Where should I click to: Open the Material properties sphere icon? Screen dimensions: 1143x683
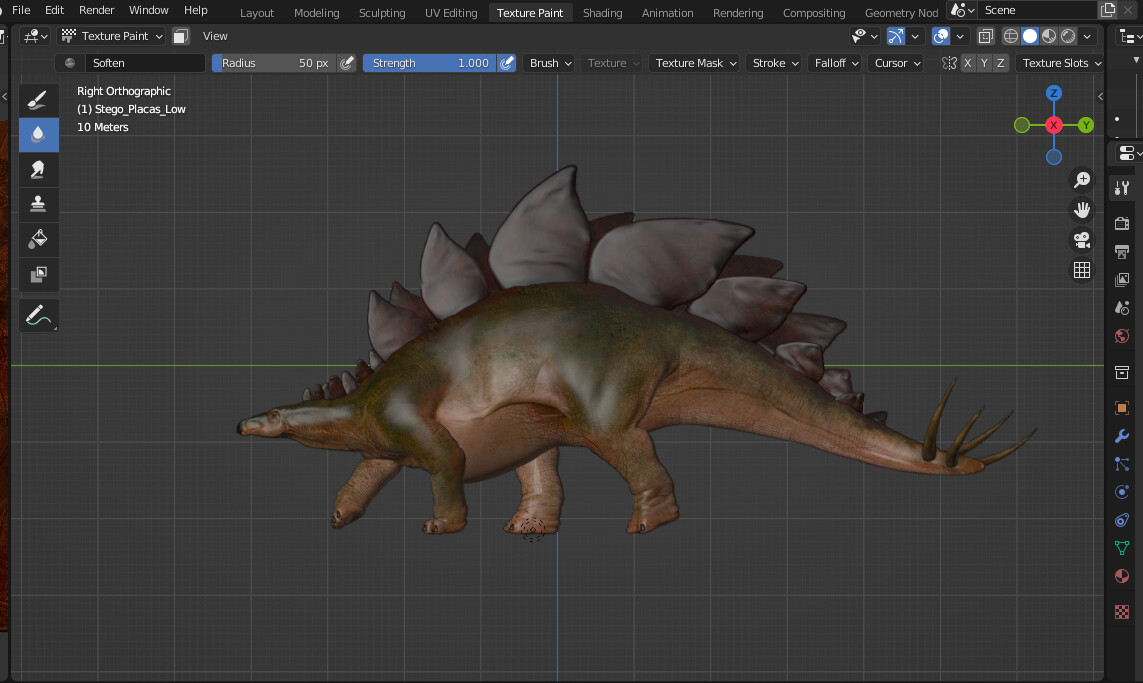[1121, 576]
